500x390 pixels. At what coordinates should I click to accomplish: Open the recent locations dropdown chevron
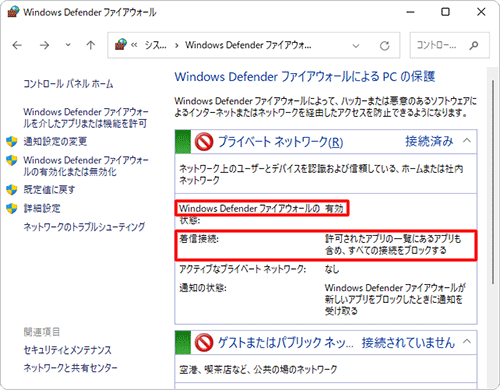coord(68,45)
